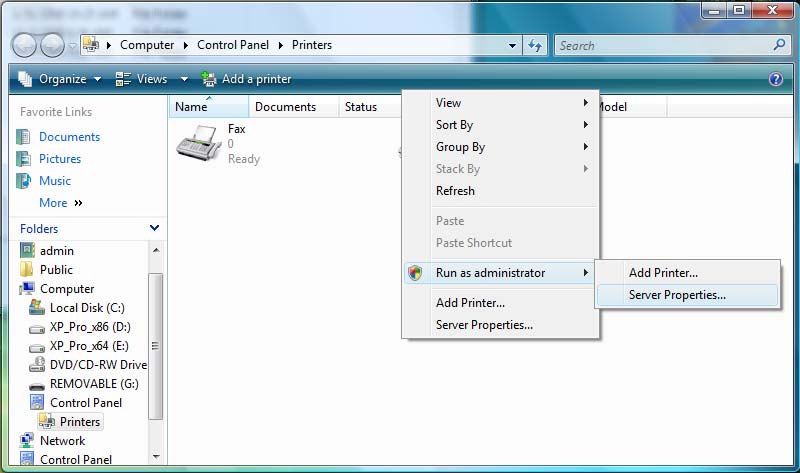800x473 pixels.
Task: Click the folder tree scroll down arrow
Action: (x=156, y=456)
